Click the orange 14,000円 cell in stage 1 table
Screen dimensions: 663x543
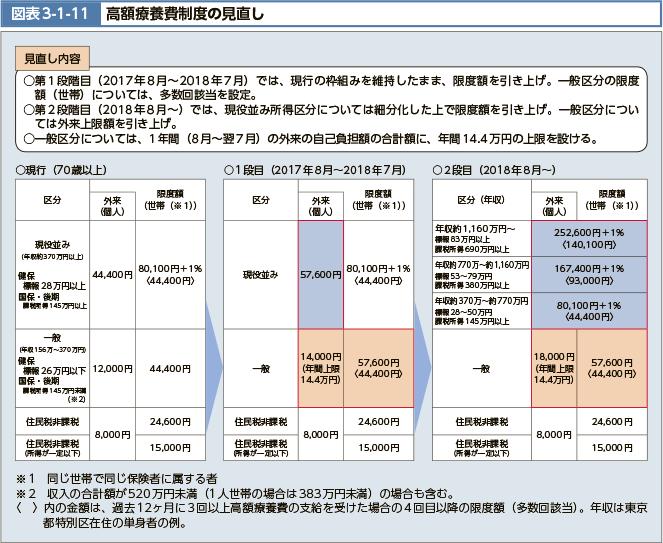320,368
